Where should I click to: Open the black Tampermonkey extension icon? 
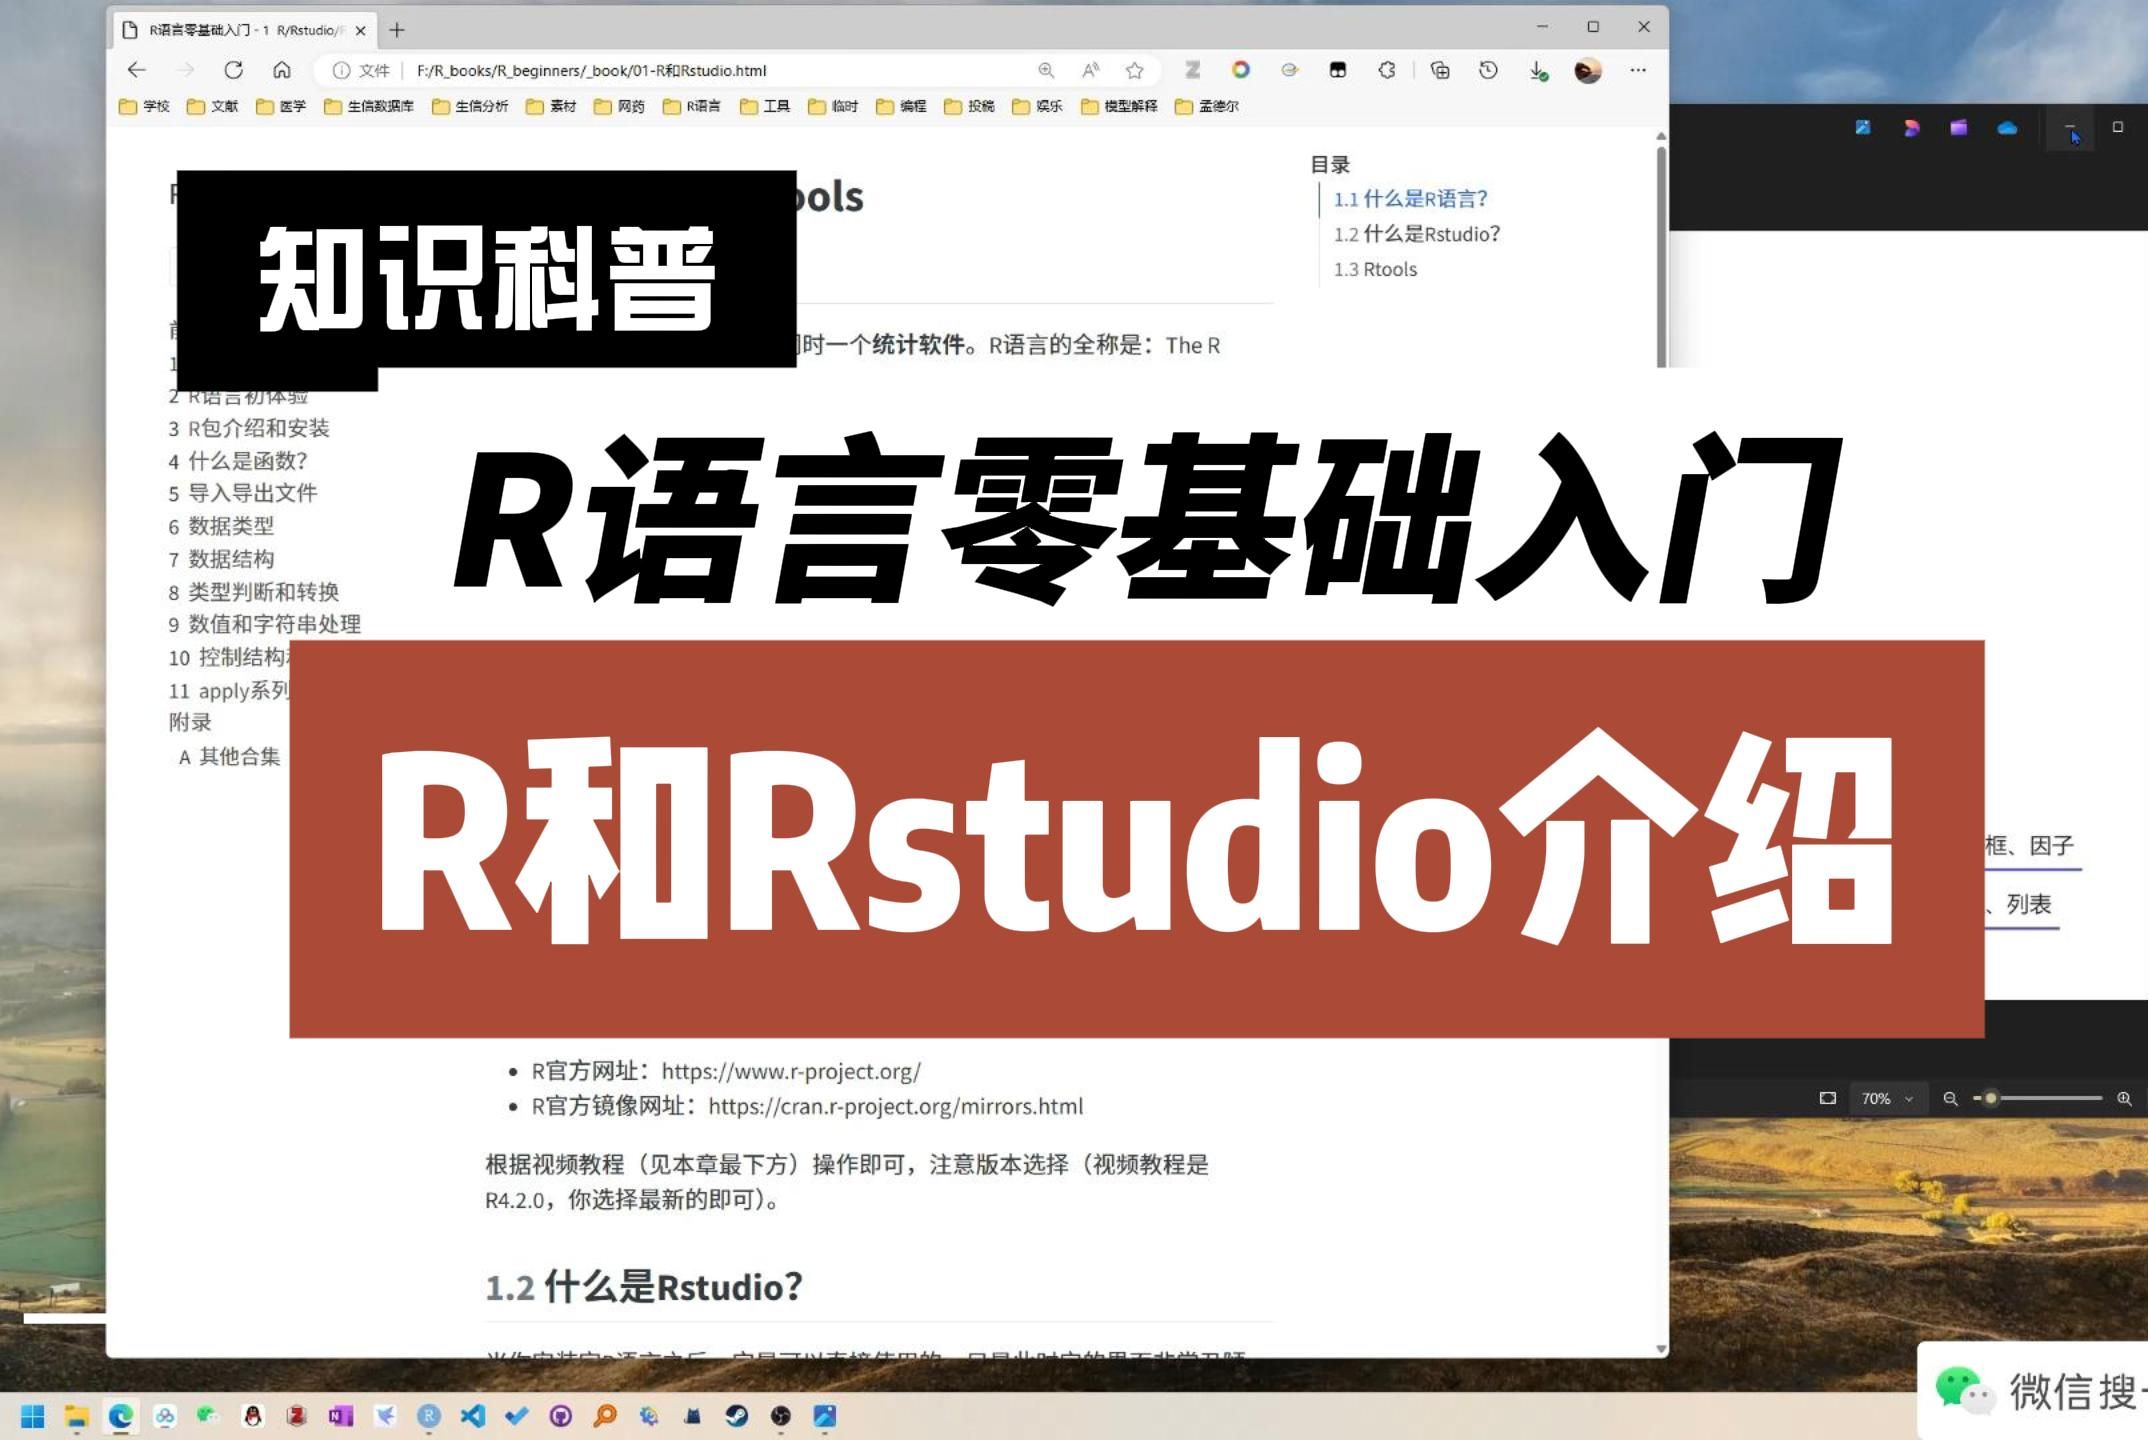point(1338,70)
